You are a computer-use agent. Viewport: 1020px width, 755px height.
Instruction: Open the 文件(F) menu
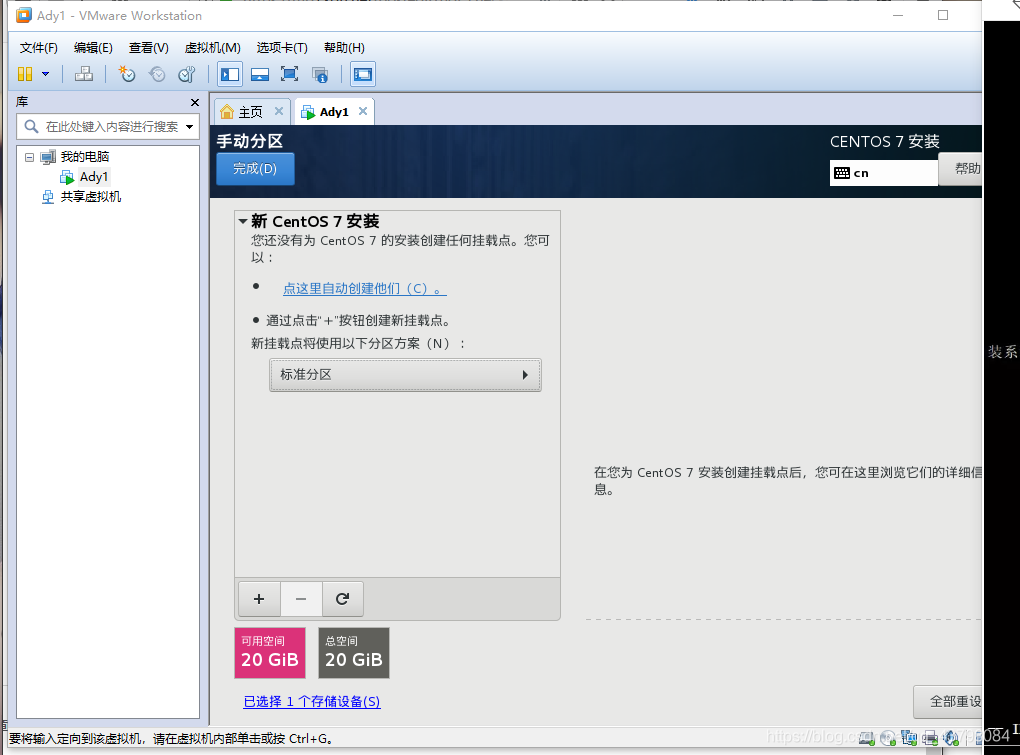(x=38, y=47)
